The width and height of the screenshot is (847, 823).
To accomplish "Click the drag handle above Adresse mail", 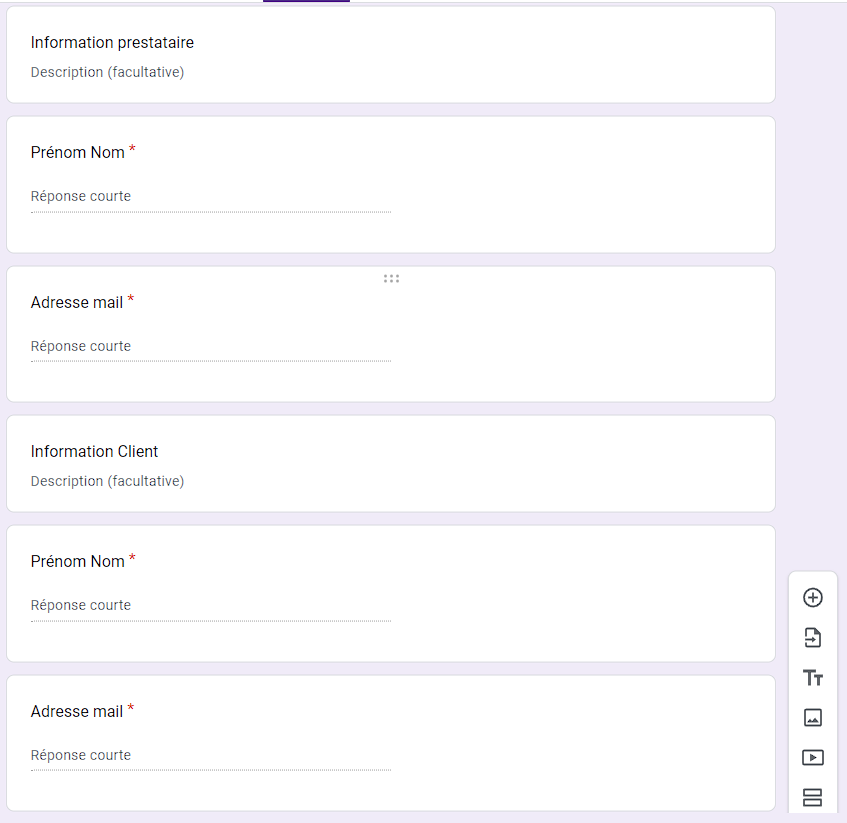I will coord(391,279).
